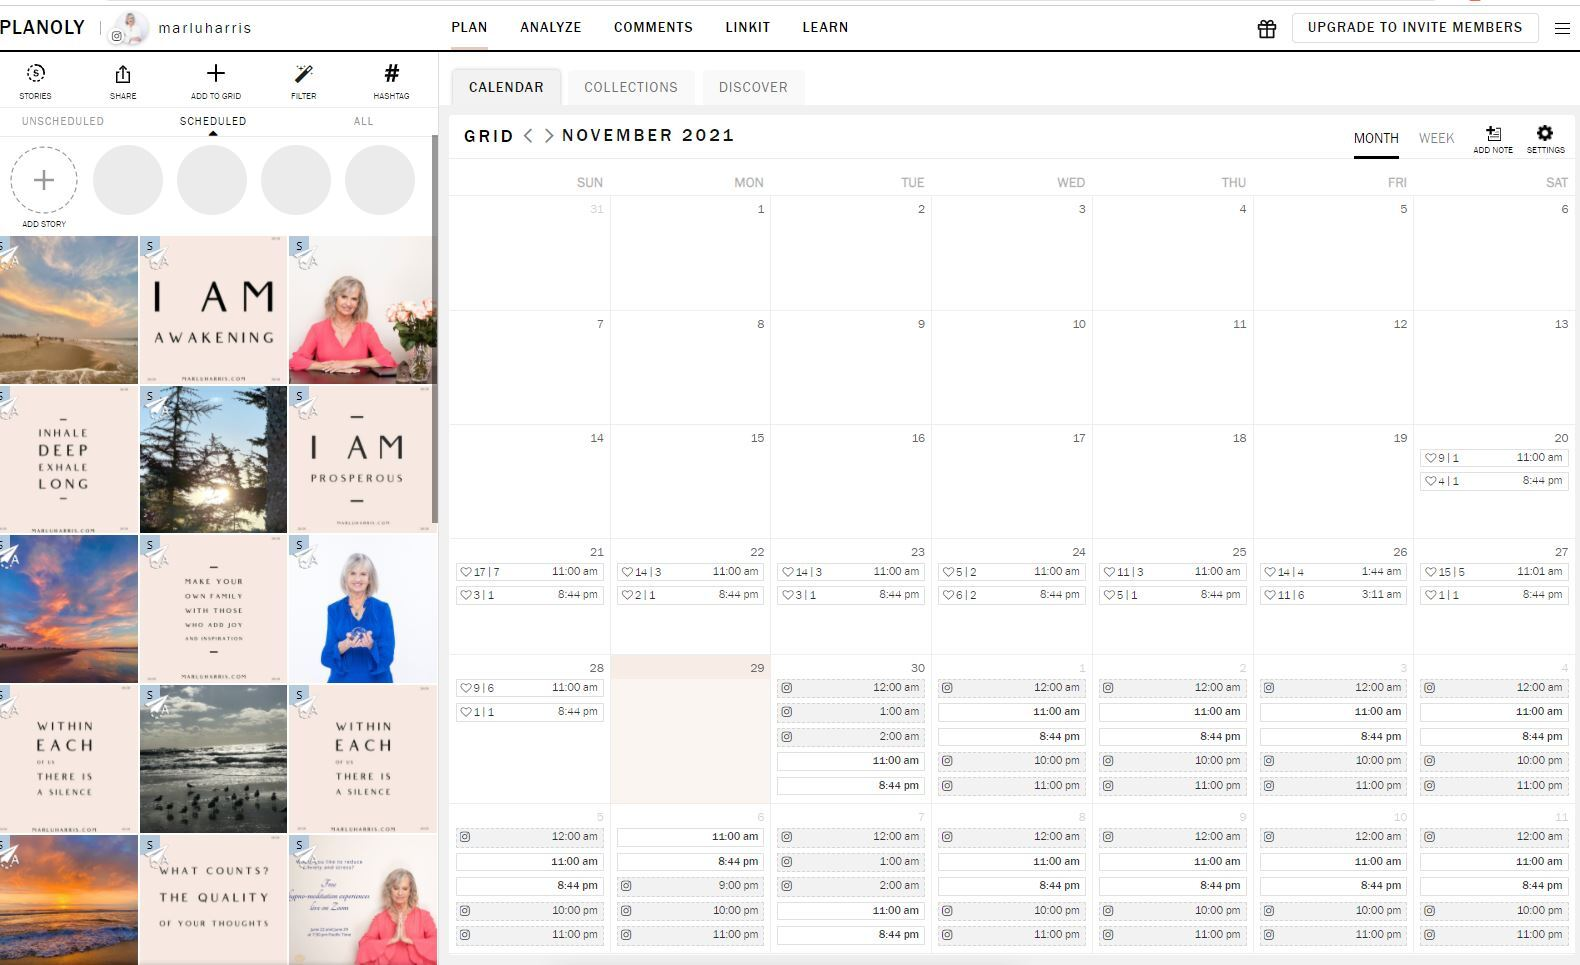1580x965 pixels.
Task: Select the Collections tab
Action: pyautogui.click(x=631, y=87)
